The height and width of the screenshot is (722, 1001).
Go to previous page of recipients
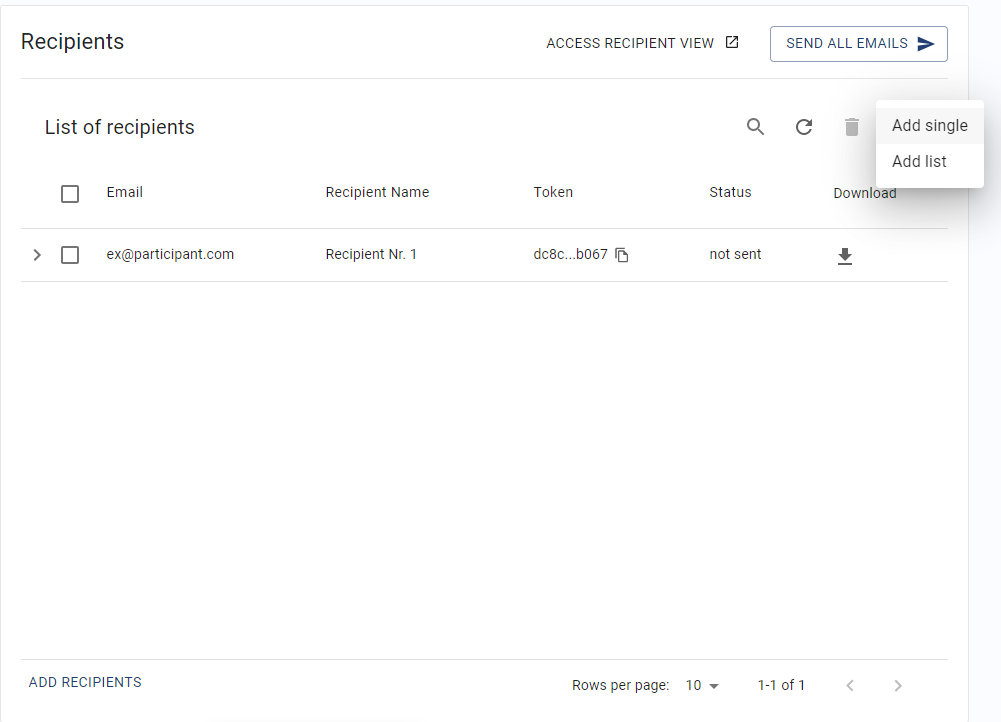(x=850, y=685)
